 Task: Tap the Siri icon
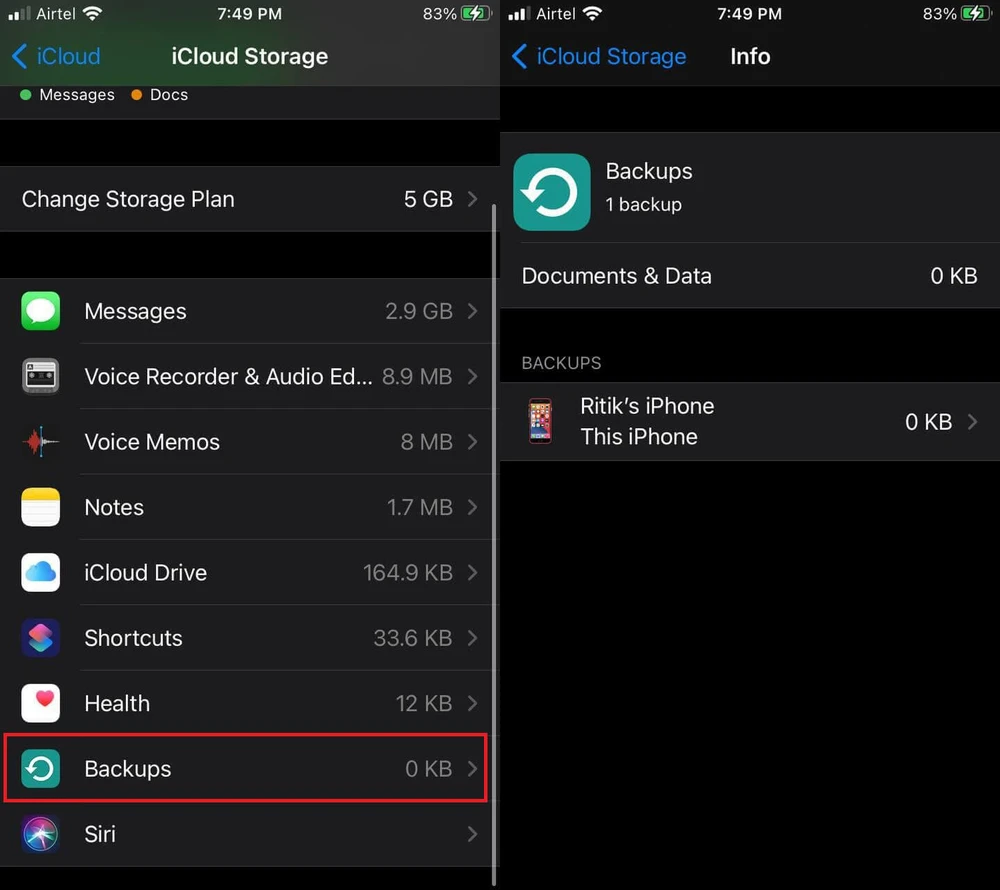pos(41,834)
